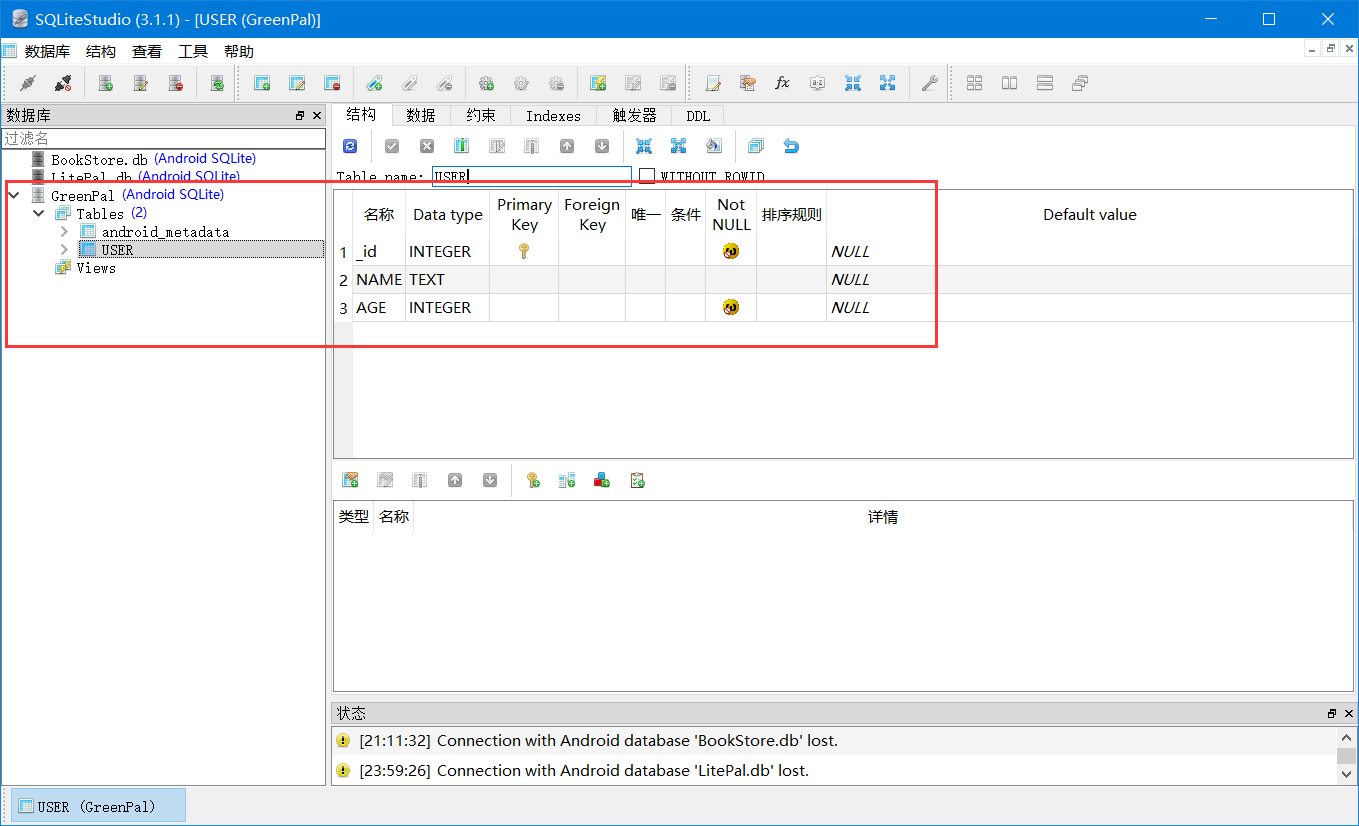Open the 查看 menu

147,52
